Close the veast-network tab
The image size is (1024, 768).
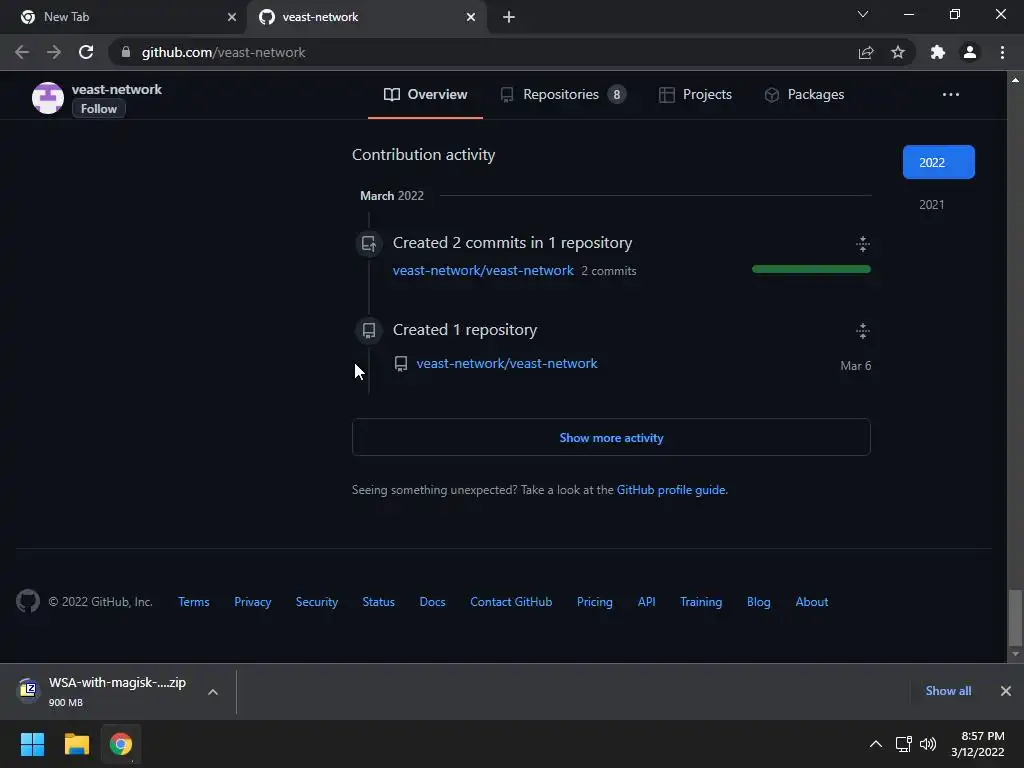coord(471,17)
